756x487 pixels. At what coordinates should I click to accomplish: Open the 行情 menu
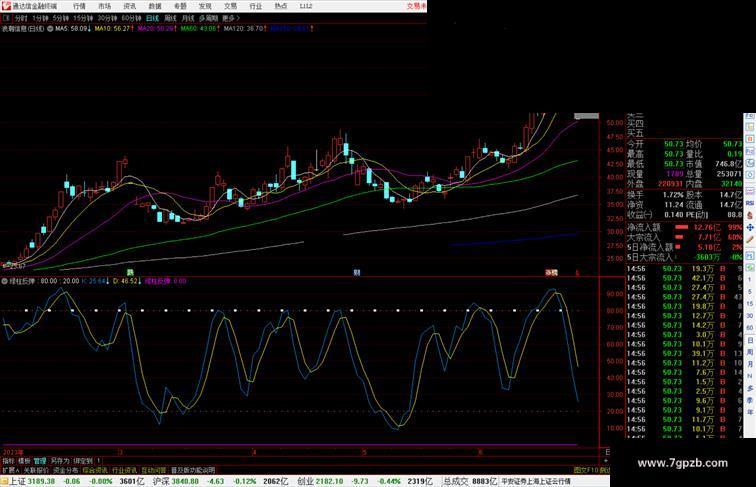[x=79, y=6]
